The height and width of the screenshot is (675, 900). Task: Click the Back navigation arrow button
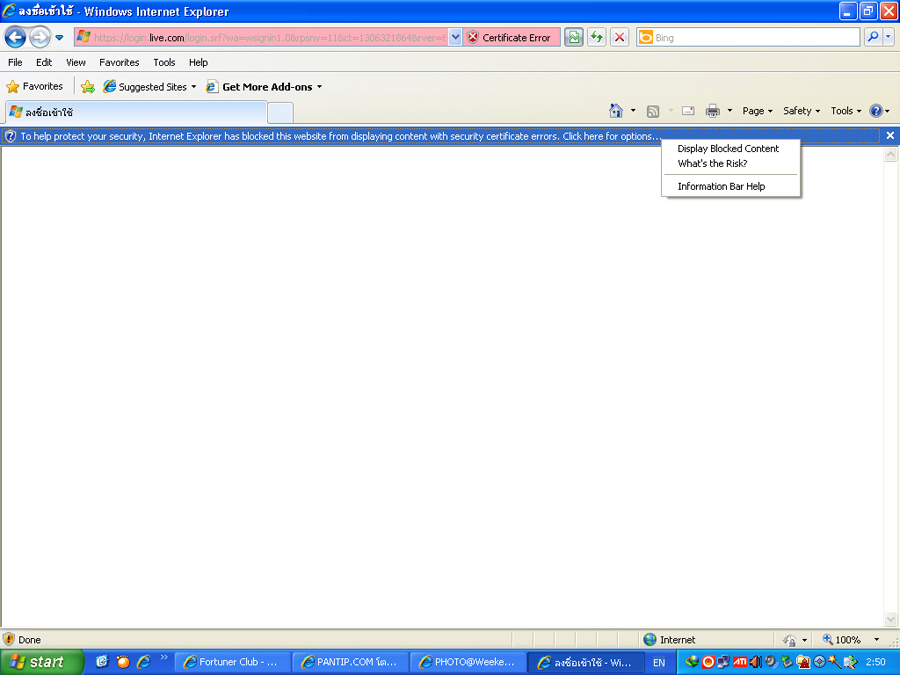pyautogui.click(x=15, y=37)
